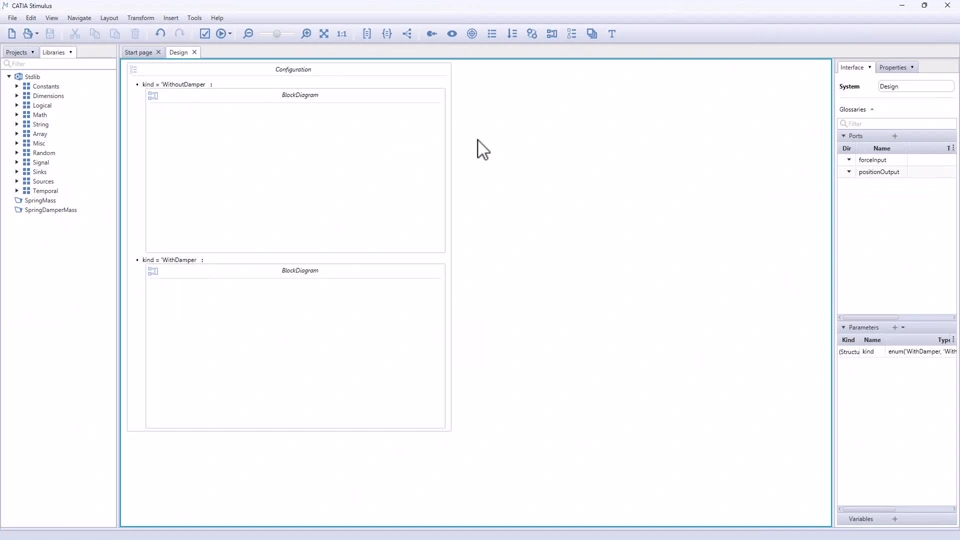Open the direction dropdown for positionOutput
The image size is (960, 540).
(849, 172)
